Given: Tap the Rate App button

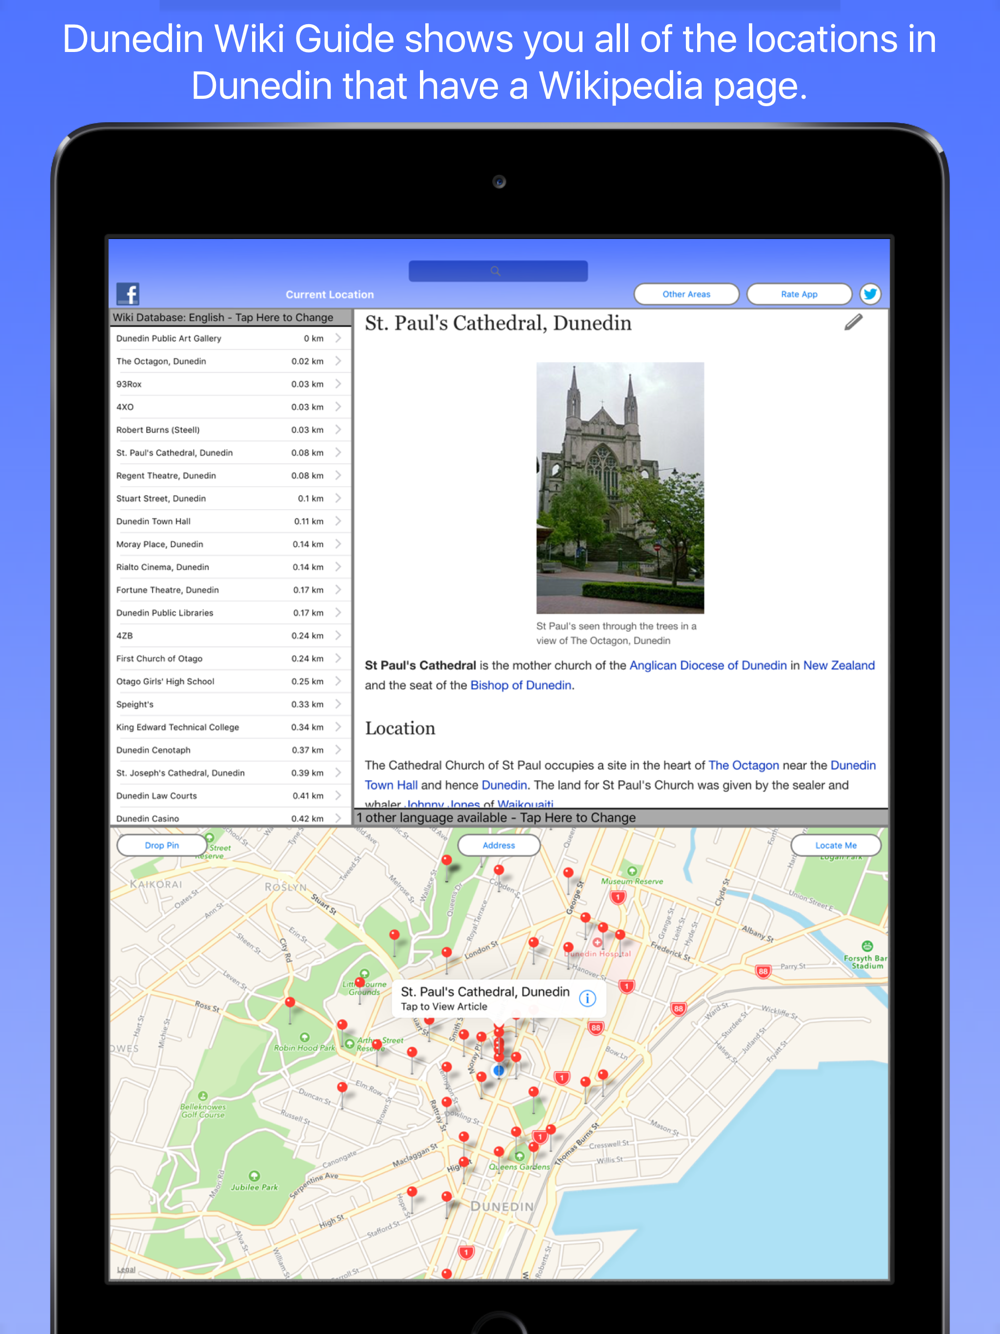Looking at the screenshot, I should pos(799,294).
